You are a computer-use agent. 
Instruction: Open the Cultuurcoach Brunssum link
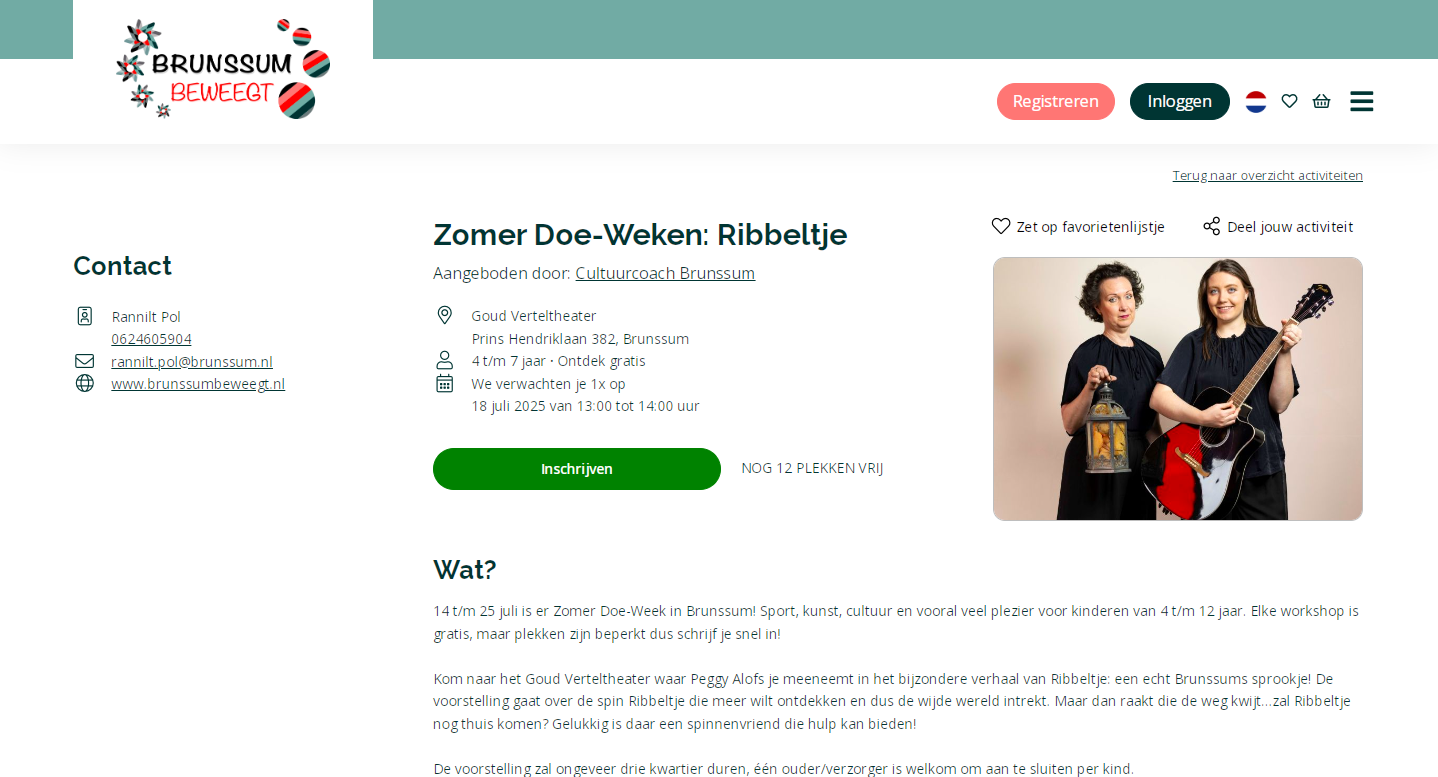(665, 273)
